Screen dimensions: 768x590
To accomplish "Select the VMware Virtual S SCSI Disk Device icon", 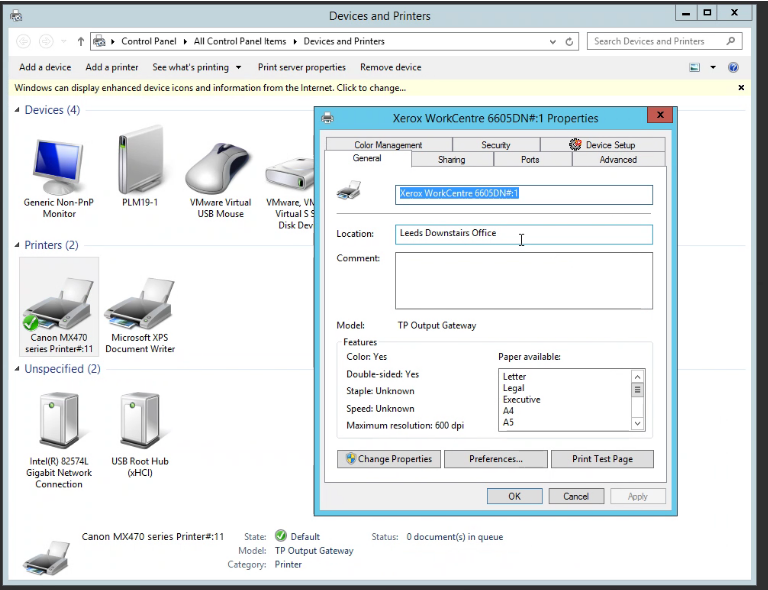I will point(289,174).
